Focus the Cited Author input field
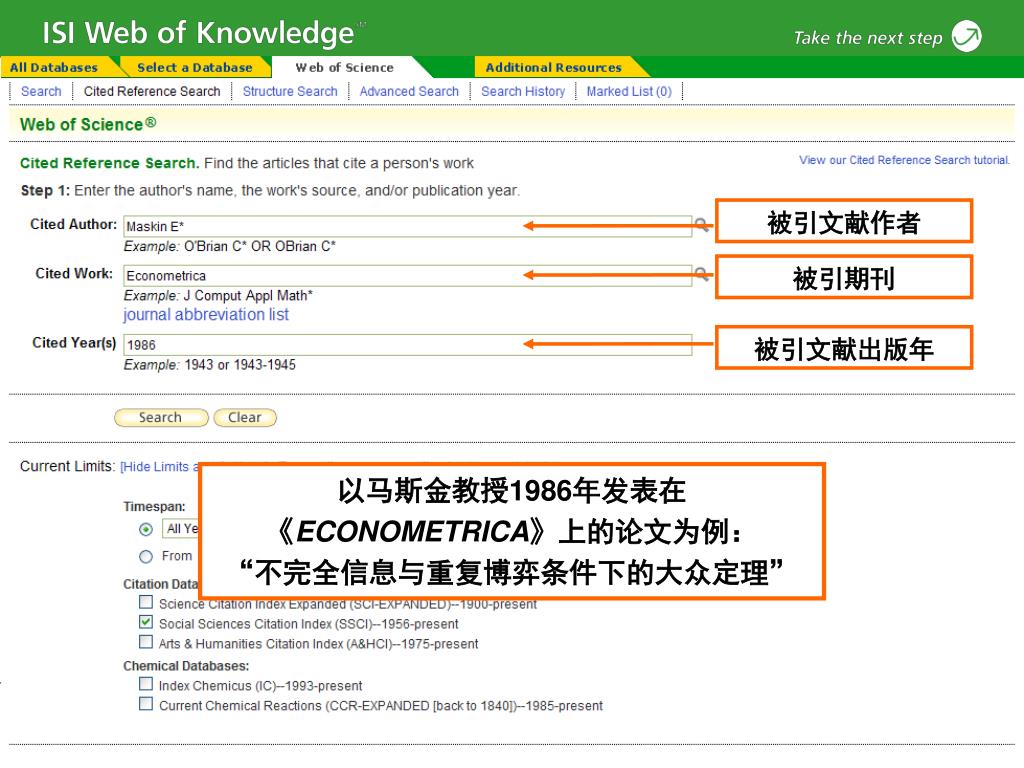The width and height of the screenshot is (1024, 768). [x=408, y=226]
